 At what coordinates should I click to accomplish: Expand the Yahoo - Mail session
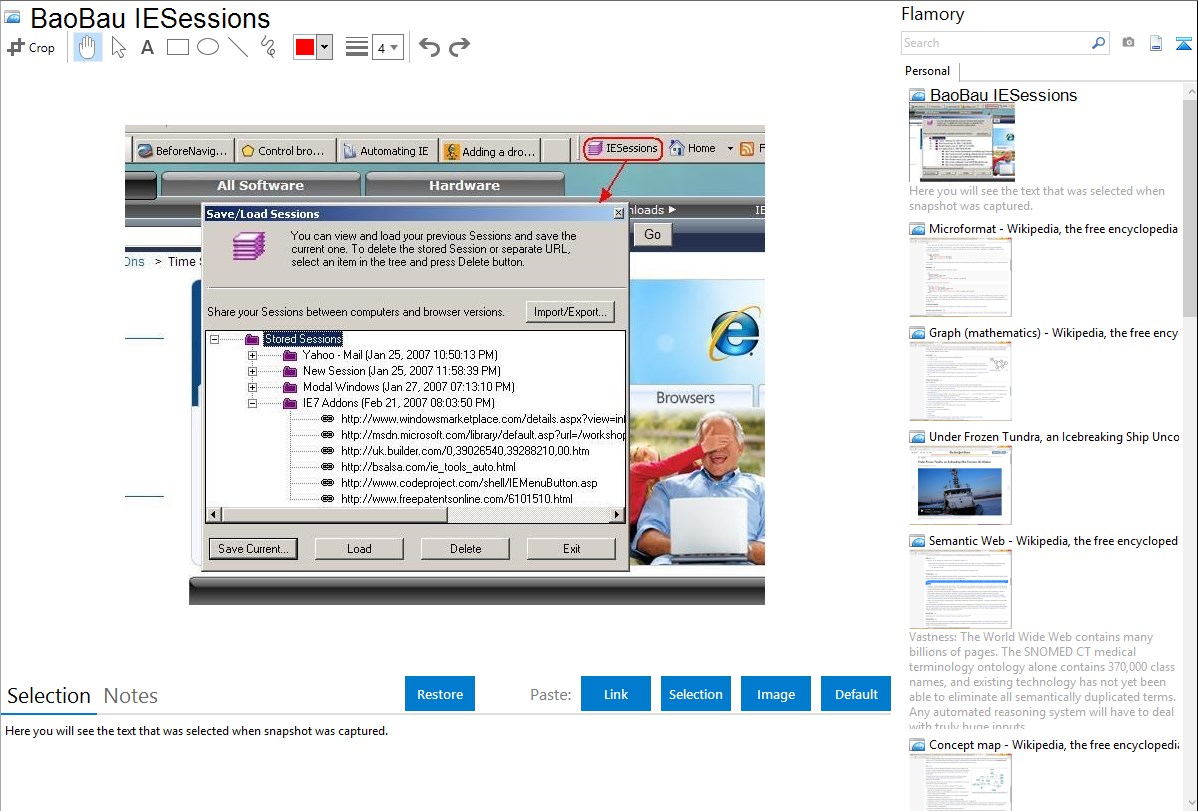click(x=252, y=355)
